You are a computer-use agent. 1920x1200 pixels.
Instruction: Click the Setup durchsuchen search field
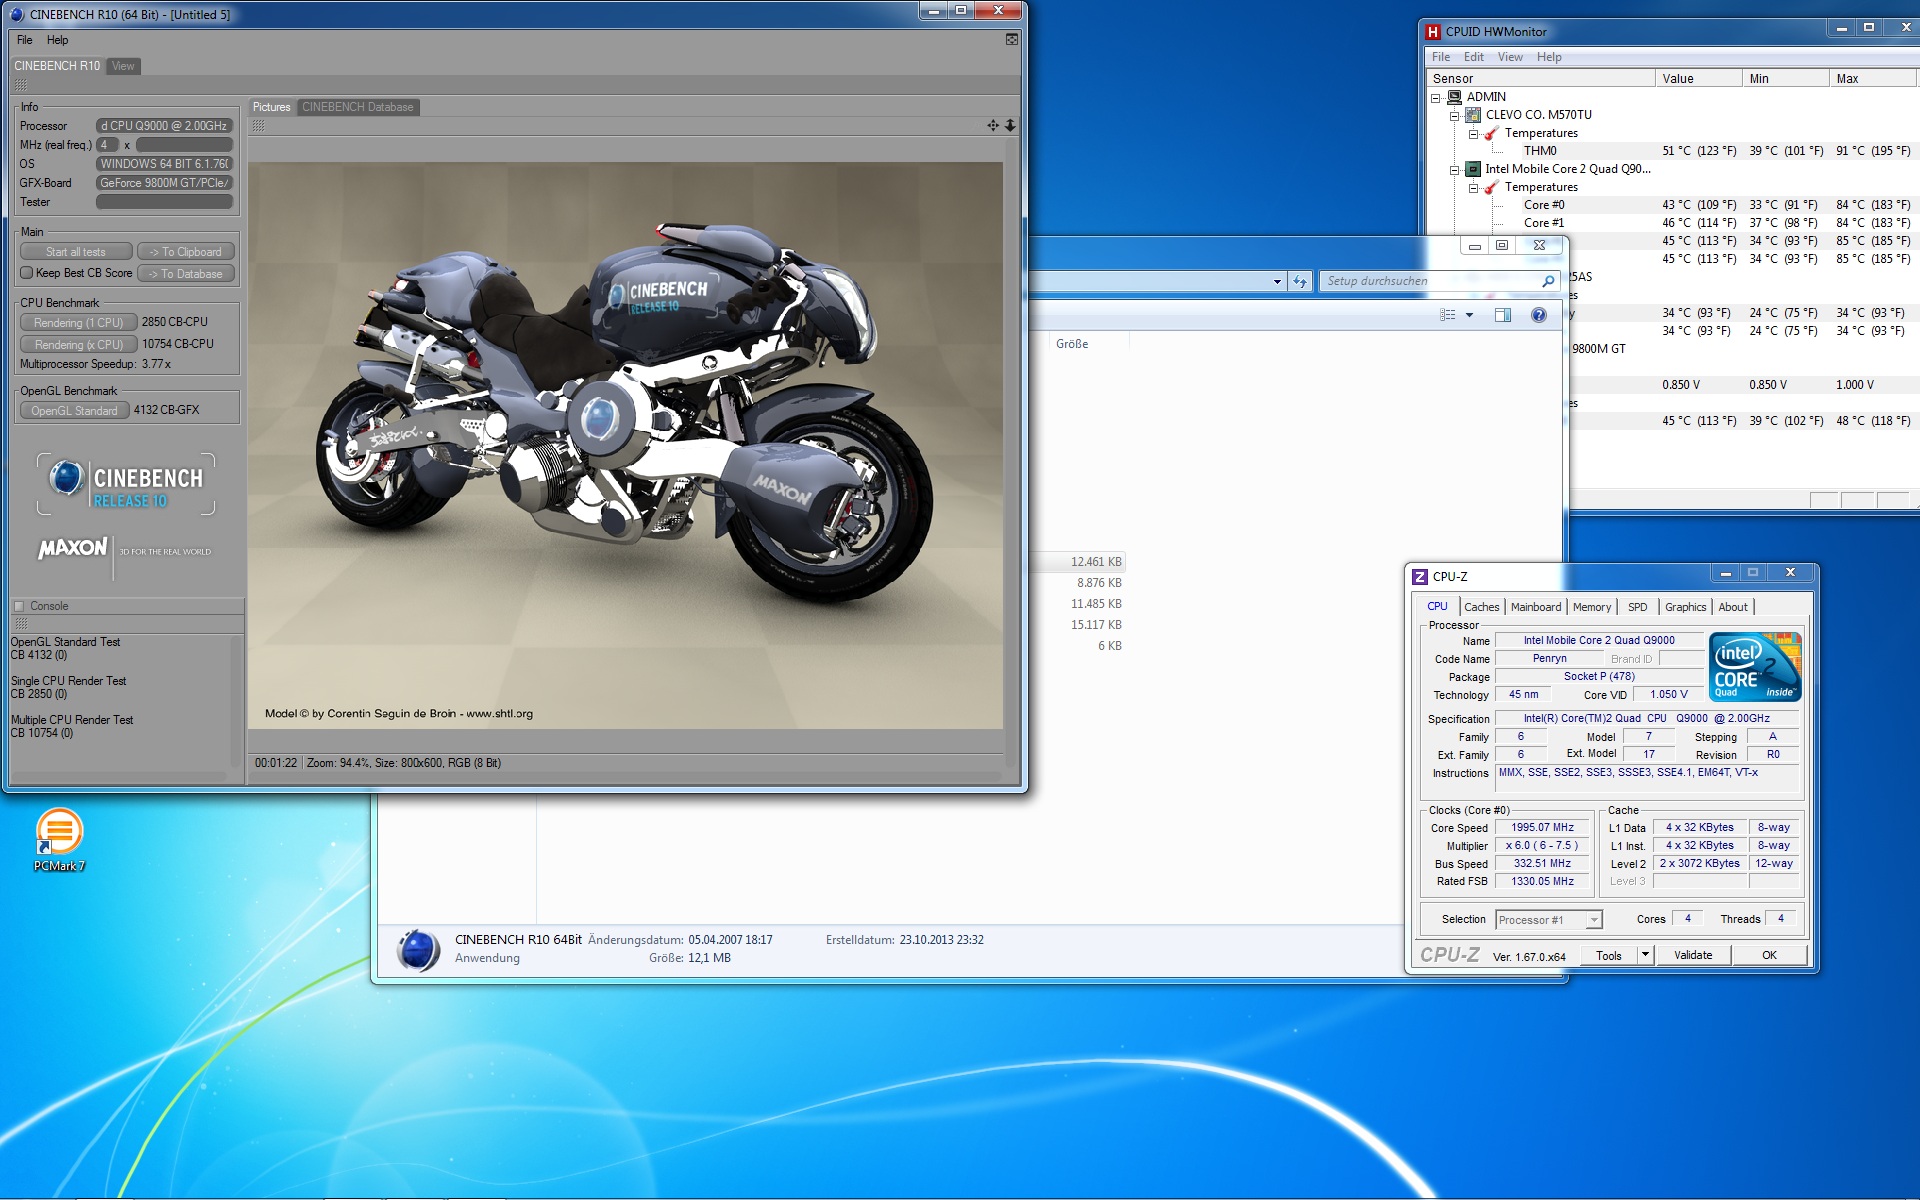tap(1430, 281)
